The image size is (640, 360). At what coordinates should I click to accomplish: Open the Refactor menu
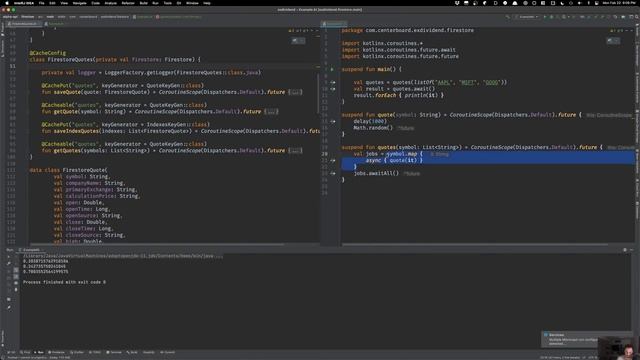tap(128, 3)
